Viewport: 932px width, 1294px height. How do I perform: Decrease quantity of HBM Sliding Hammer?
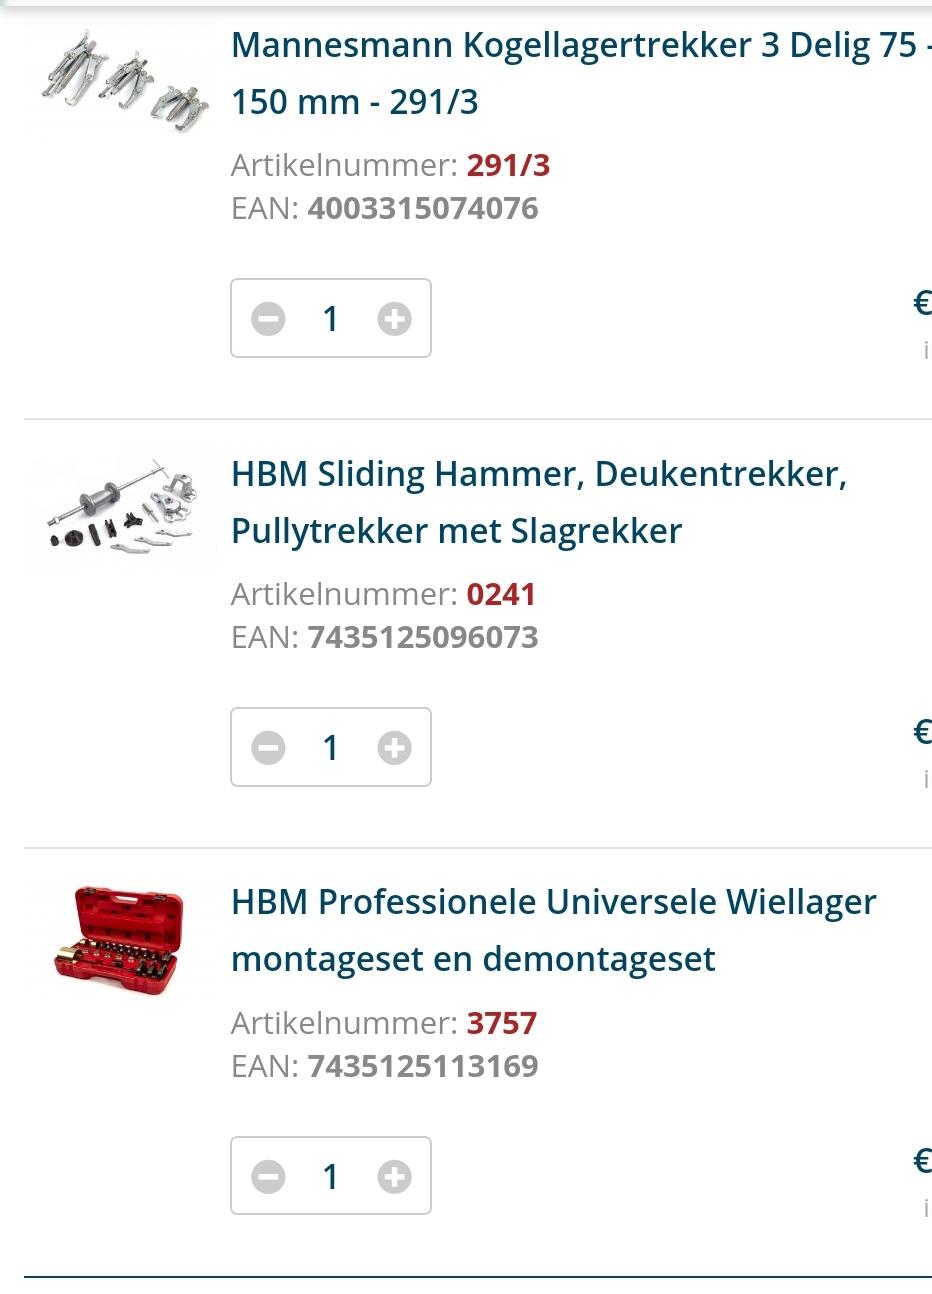(x=268, y=748)
